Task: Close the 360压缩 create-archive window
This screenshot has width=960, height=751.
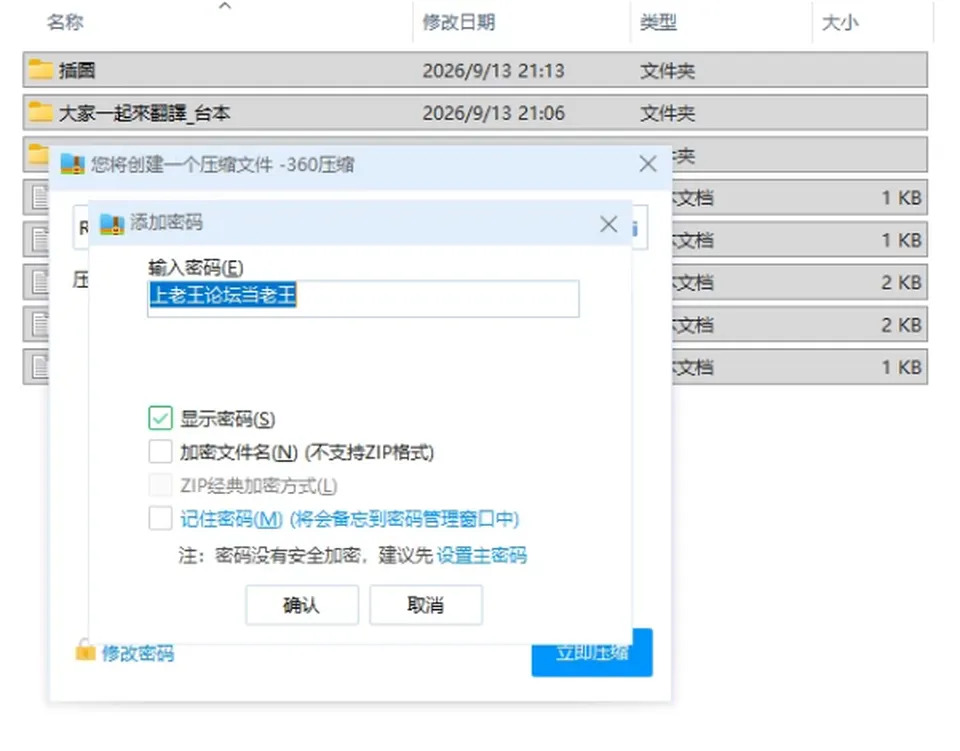Action: 648,164
